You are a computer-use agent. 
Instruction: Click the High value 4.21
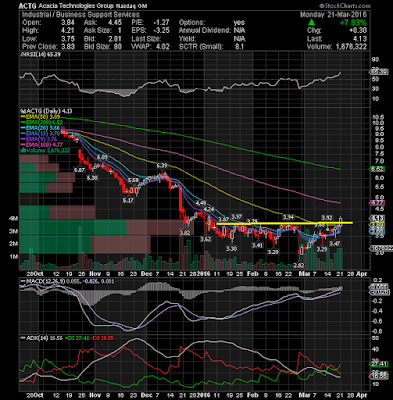[68, 31]
